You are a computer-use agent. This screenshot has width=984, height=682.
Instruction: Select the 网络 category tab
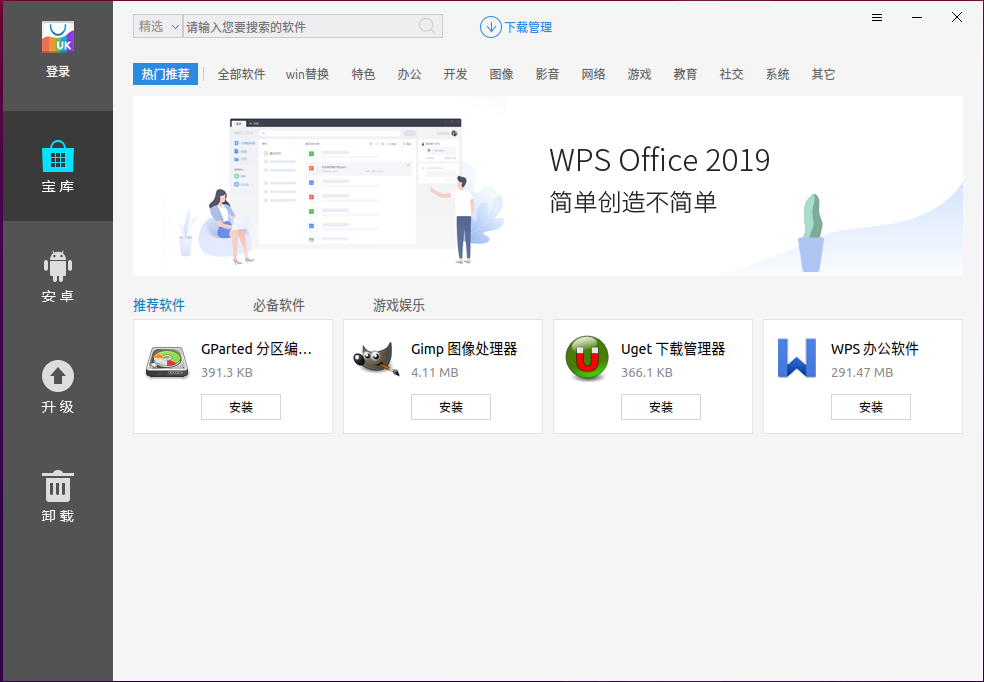(x=593, y=74)
